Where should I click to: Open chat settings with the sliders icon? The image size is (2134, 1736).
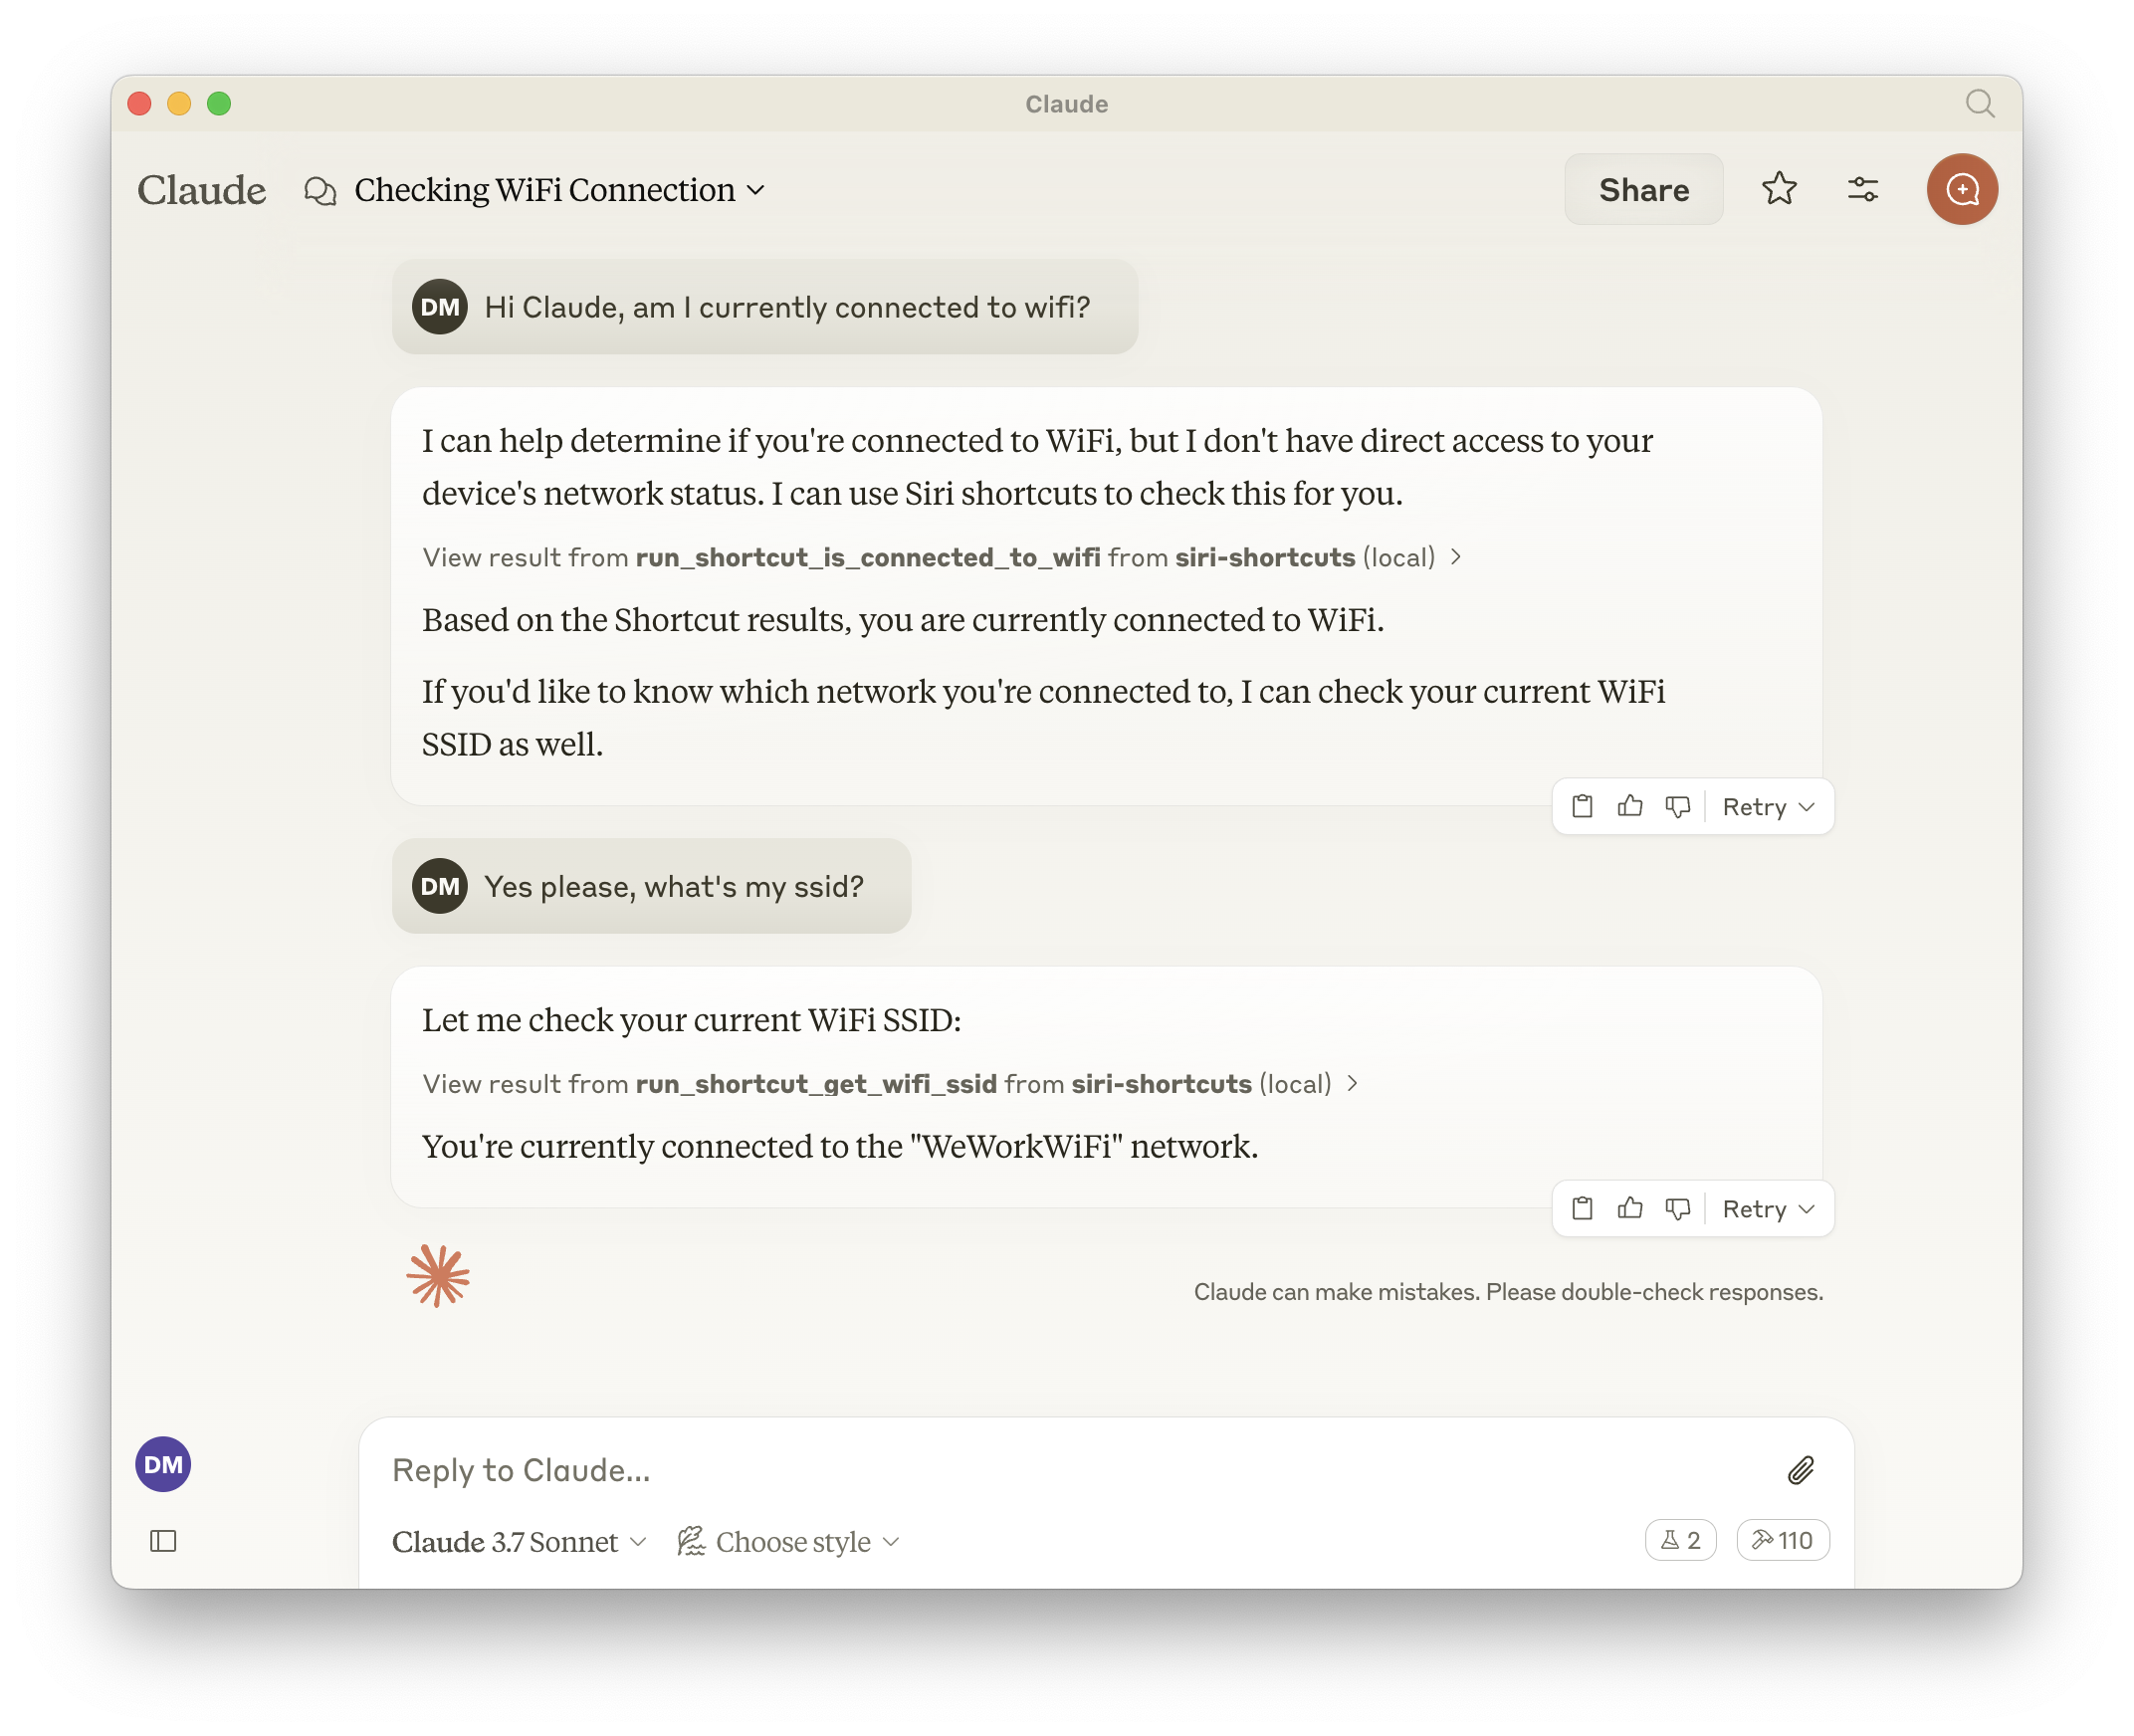pyautogui.click(x=1862, y=189)
